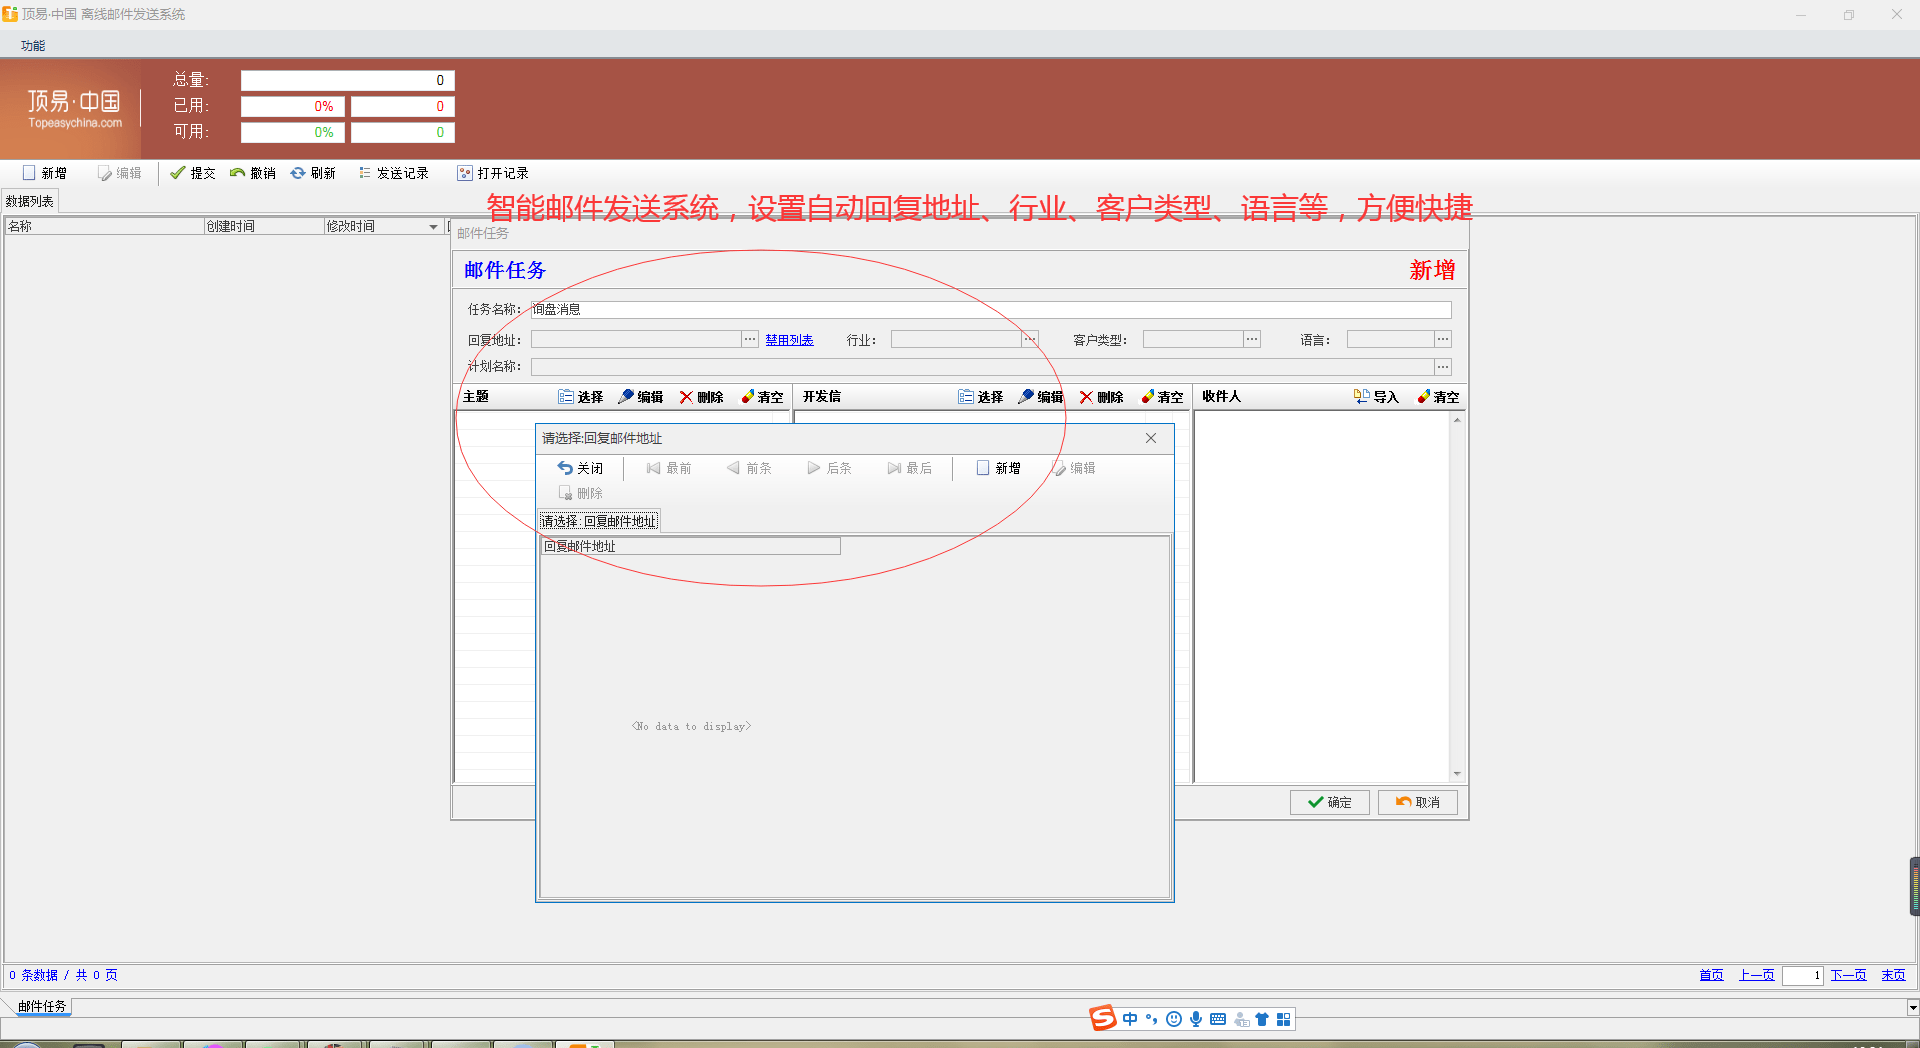Viewport: 1920px width, 1048px height.
Task: Open the 禁用列表 link
Action: click(789, 340)
